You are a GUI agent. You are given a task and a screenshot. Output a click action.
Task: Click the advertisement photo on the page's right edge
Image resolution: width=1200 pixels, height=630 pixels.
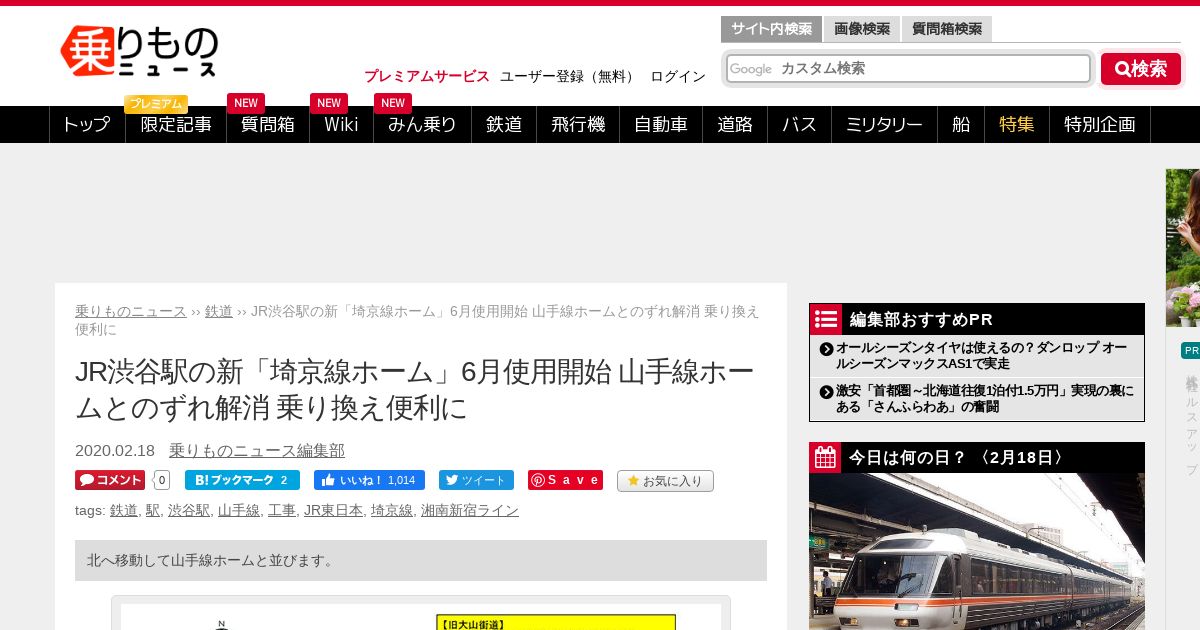(1183, 248)
